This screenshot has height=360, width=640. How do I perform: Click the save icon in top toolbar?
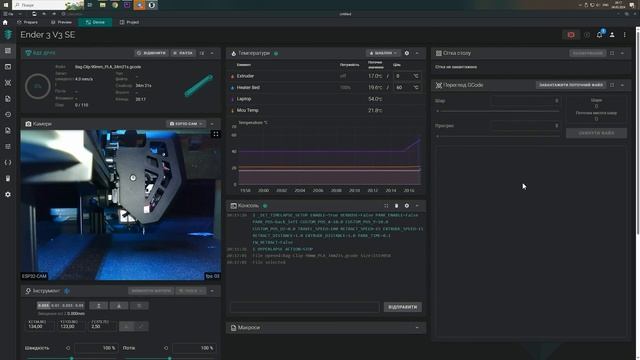pos(34,14)
